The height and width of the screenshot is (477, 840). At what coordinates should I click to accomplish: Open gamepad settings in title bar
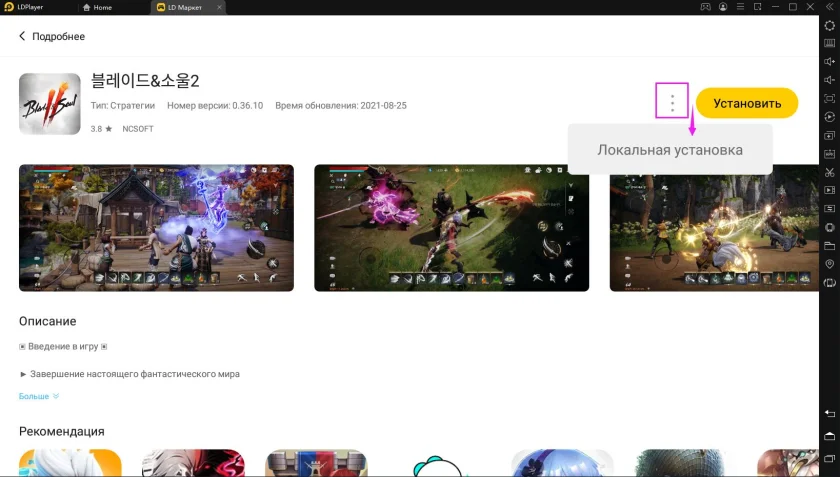click(706, 7)
